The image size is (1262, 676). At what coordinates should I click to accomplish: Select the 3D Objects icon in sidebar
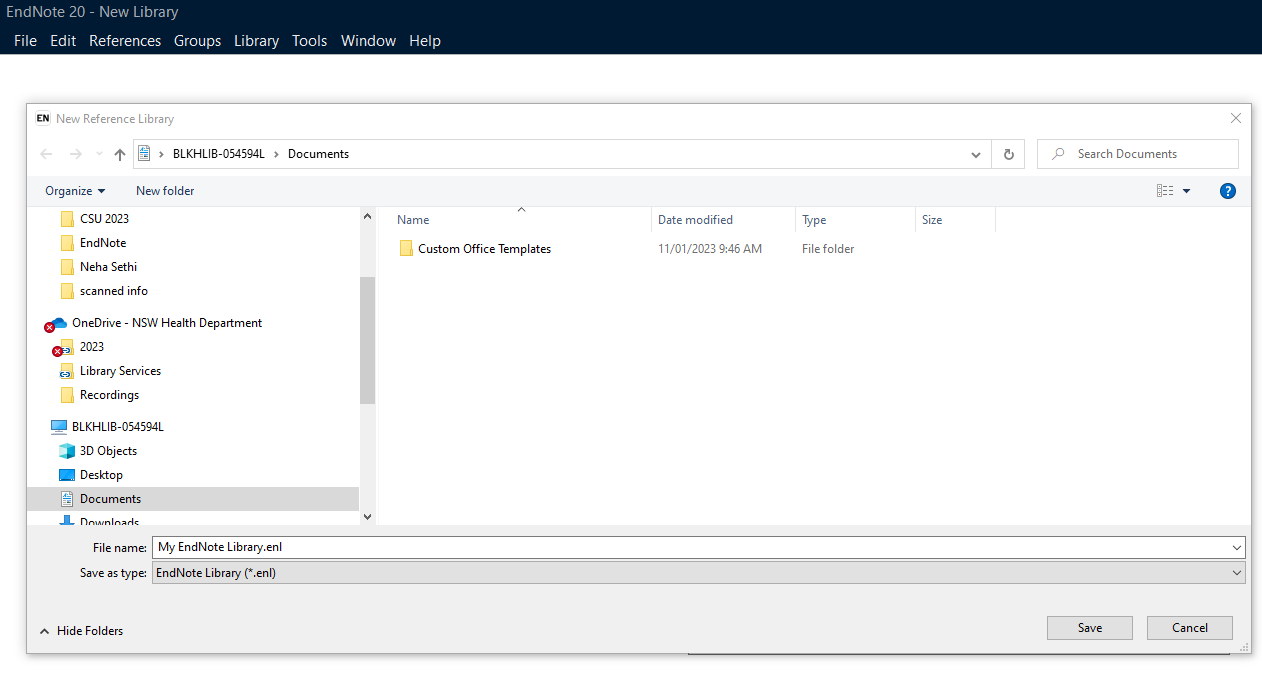pos(67,451)
